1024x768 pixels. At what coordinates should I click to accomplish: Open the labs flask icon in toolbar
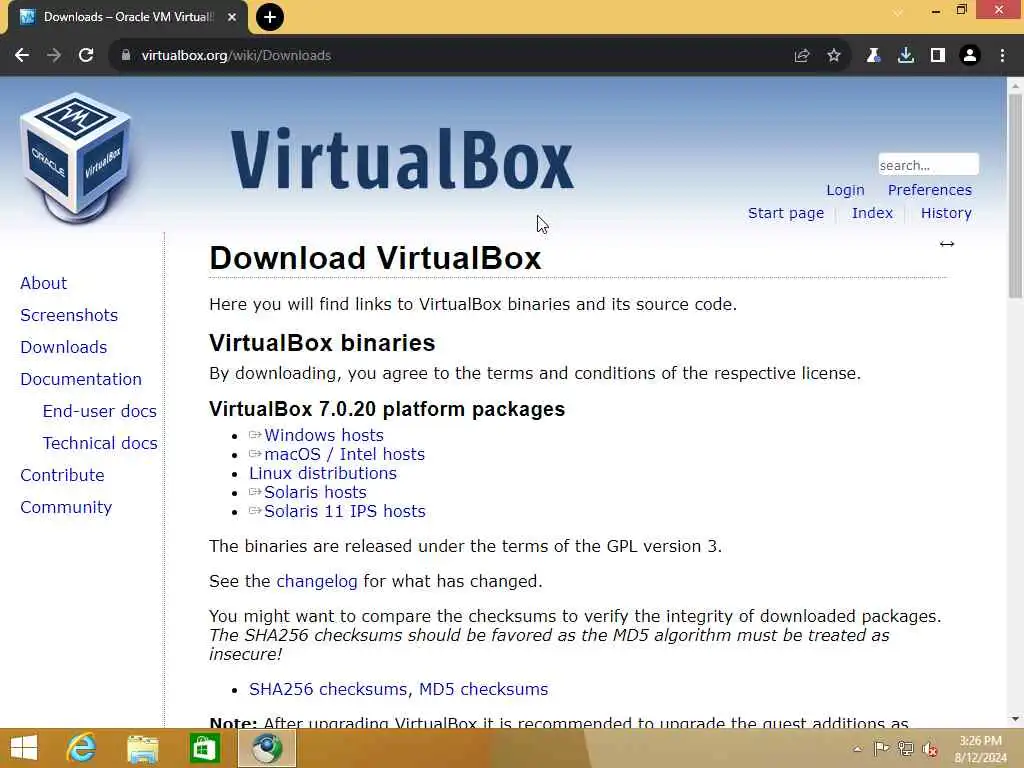[x=873, y=56]
